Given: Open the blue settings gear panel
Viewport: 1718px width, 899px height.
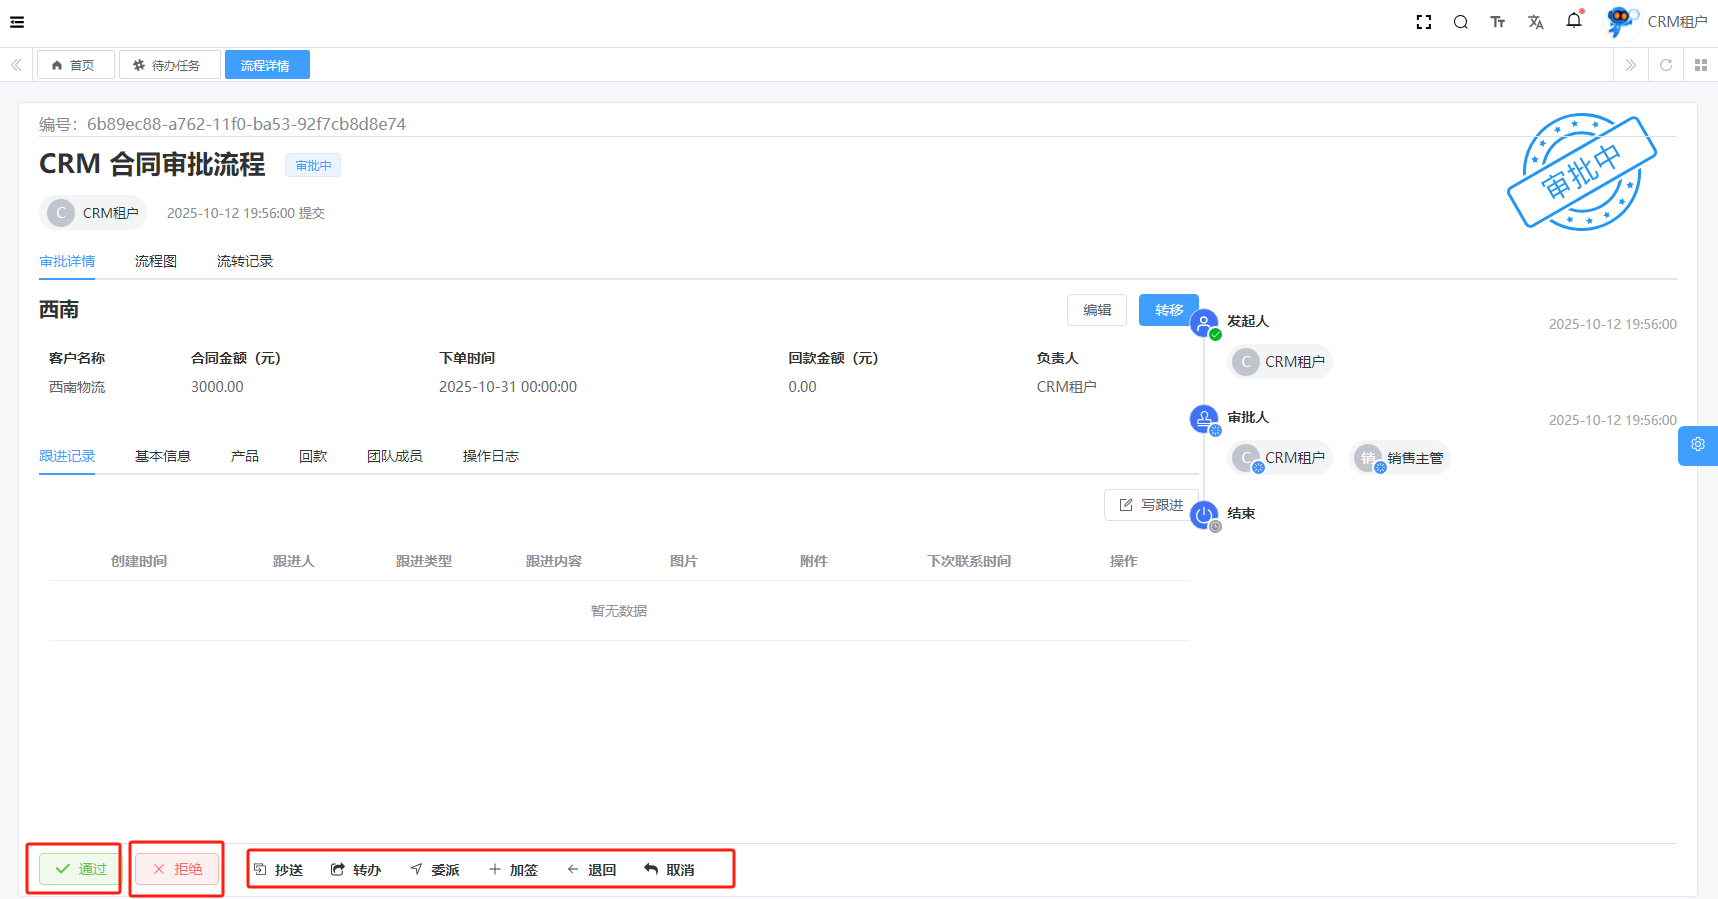Looking at the screenshot, I should click(x=1698, y=445).
